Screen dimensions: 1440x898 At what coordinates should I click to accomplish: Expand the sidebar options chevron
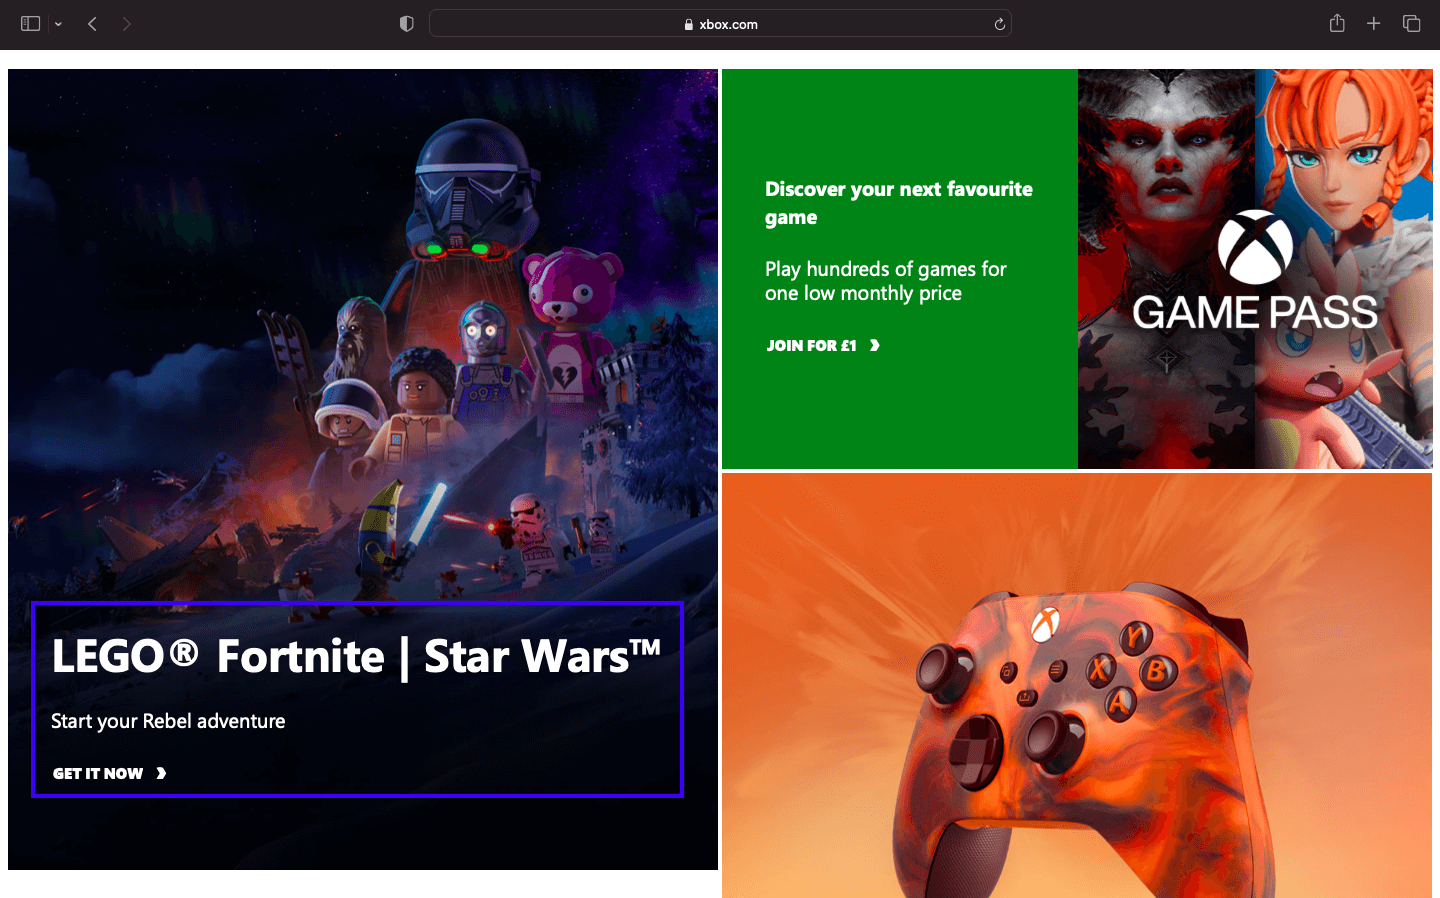(58, 23)
